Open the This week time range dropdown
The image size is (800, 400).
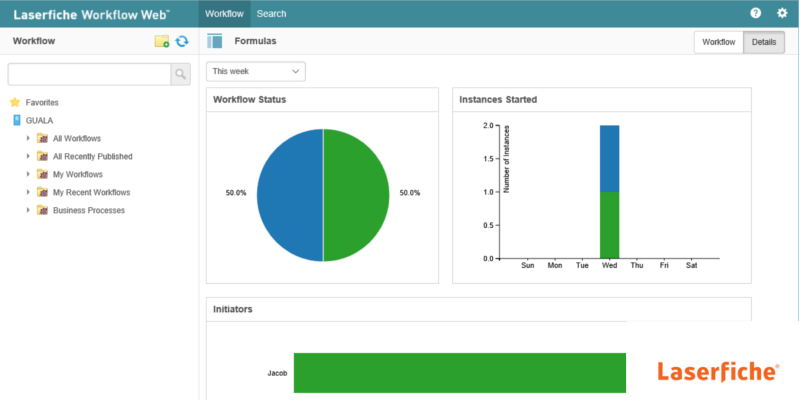click(x=256, y=71)
